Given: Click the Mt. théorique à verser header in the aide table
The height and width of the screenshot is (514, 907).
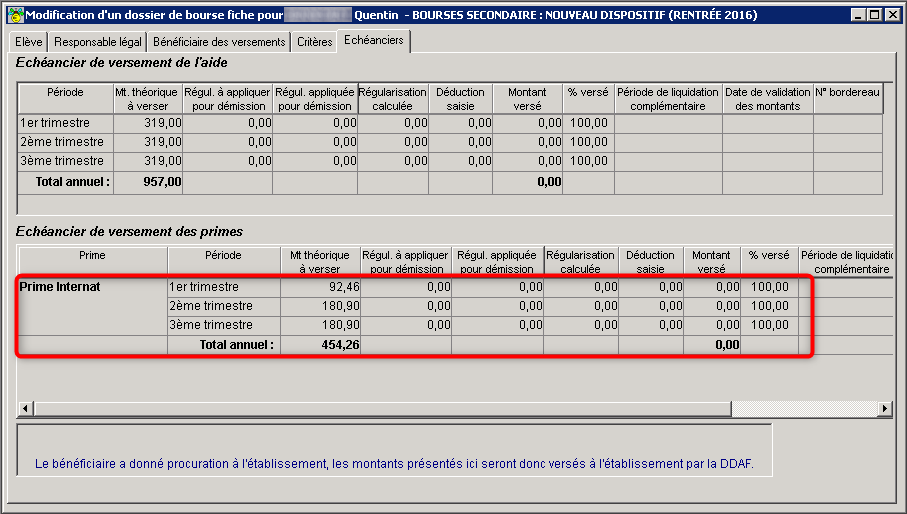Looking at the screenshot, I should pos(147,99).
